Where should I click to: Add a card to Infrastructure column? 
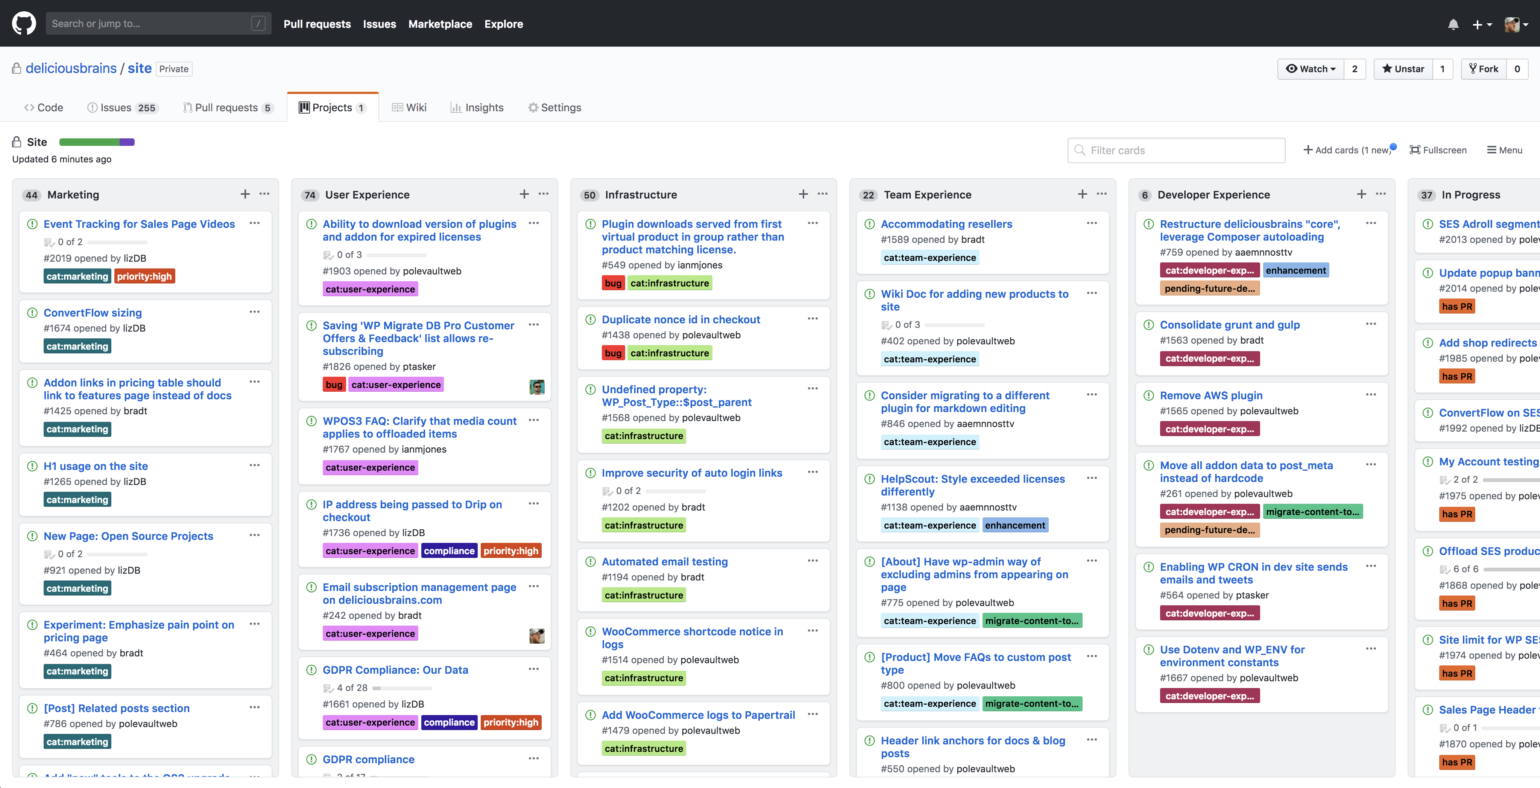tap(803, 194)
